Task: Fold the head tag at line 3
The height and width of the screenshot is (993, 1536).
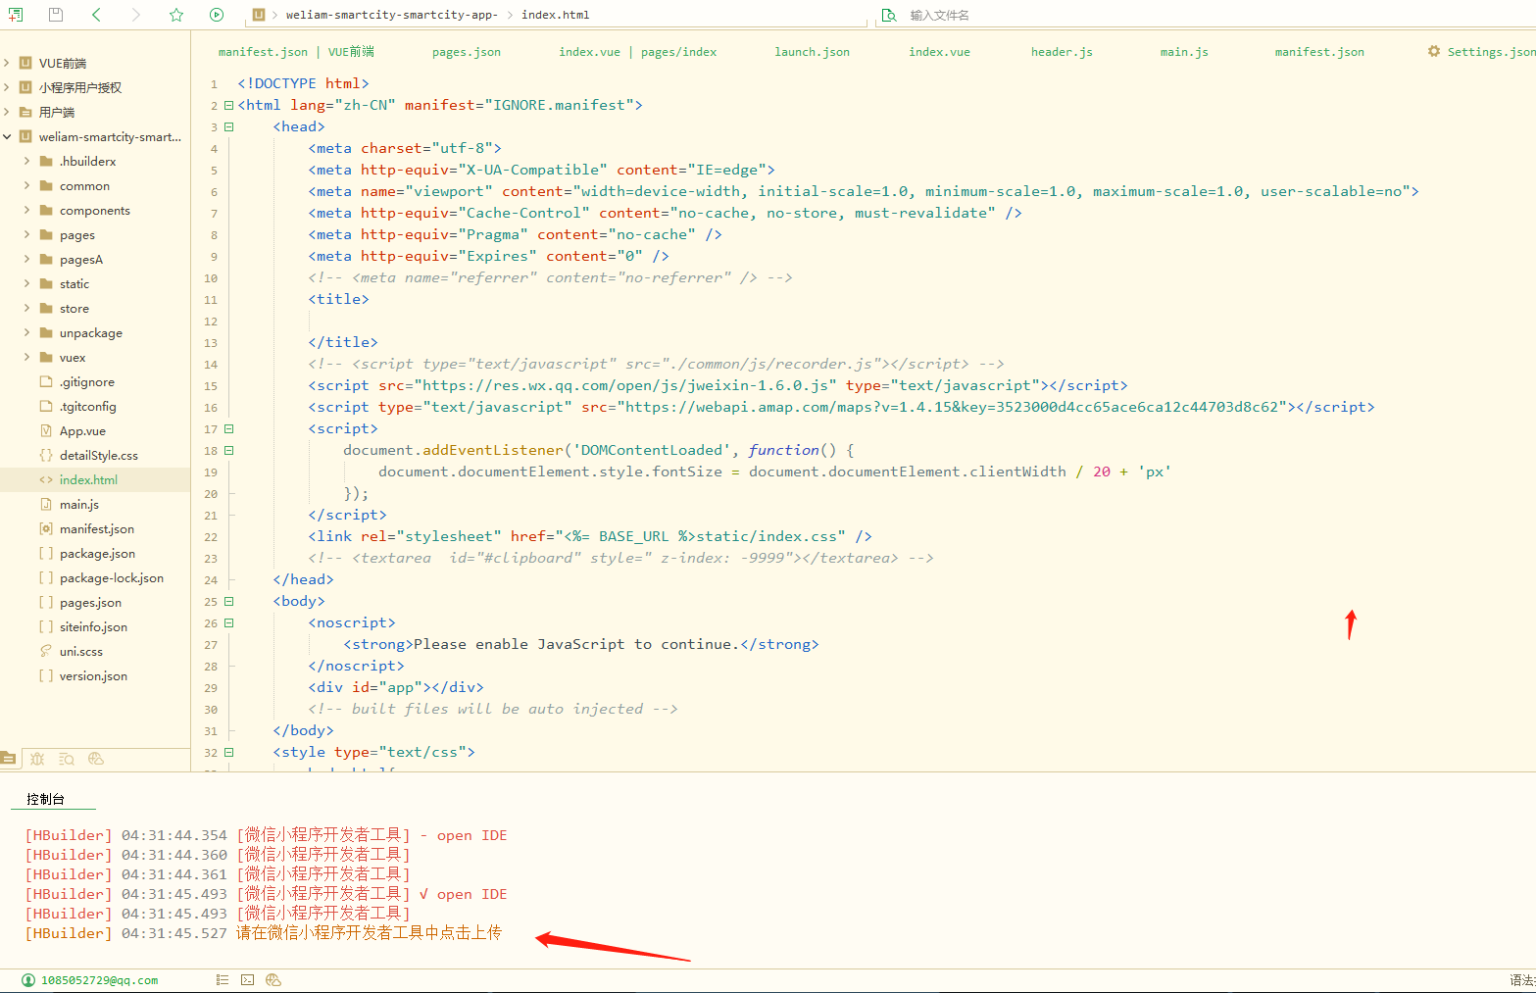Action: pyautogui.click(x=229, y=127)
